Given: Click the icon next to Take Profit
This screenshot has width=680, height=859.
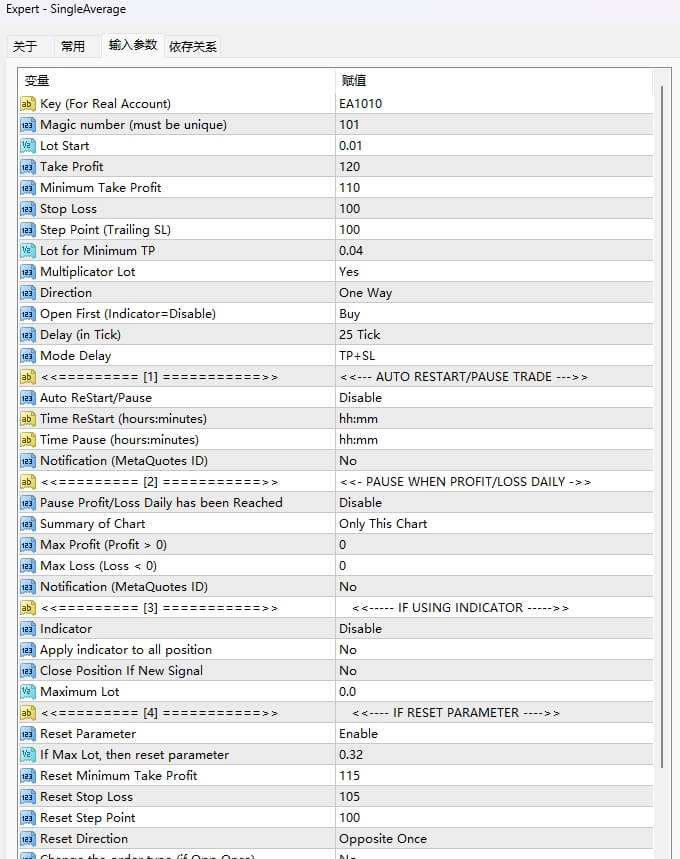Looking at the screenshot, I should pyautogui.click(x=27, y=167).
